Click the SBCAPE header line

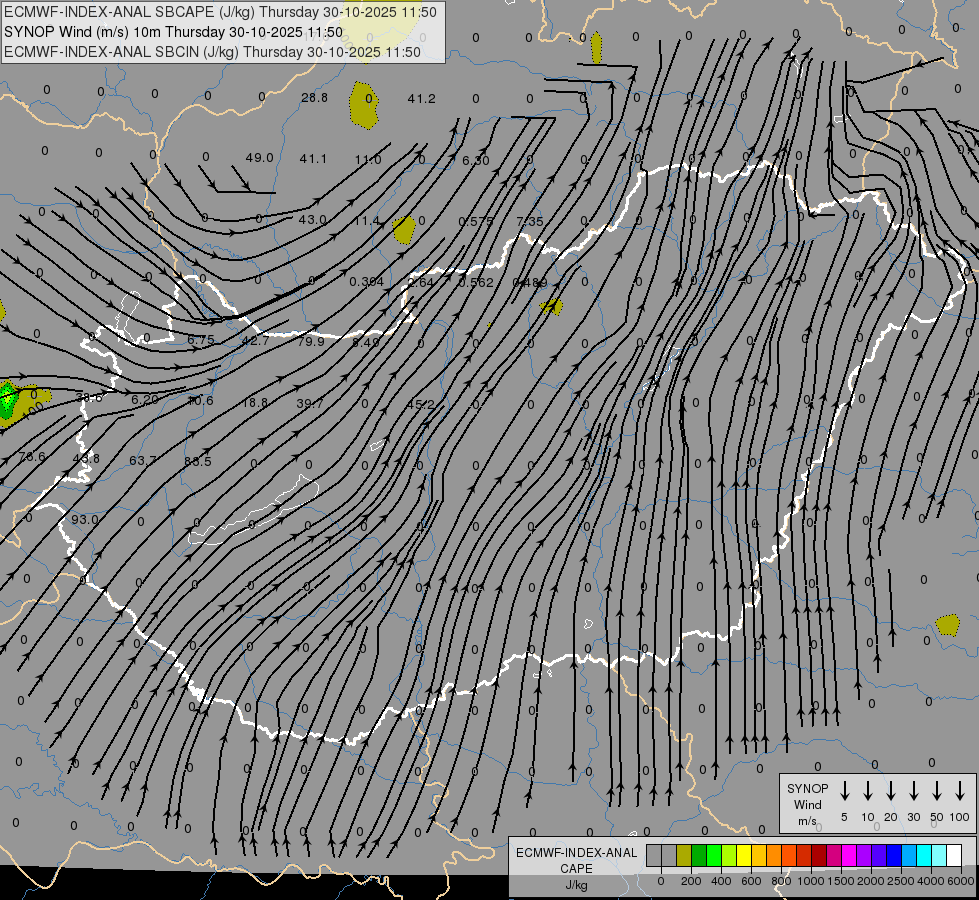pos(220,12)
